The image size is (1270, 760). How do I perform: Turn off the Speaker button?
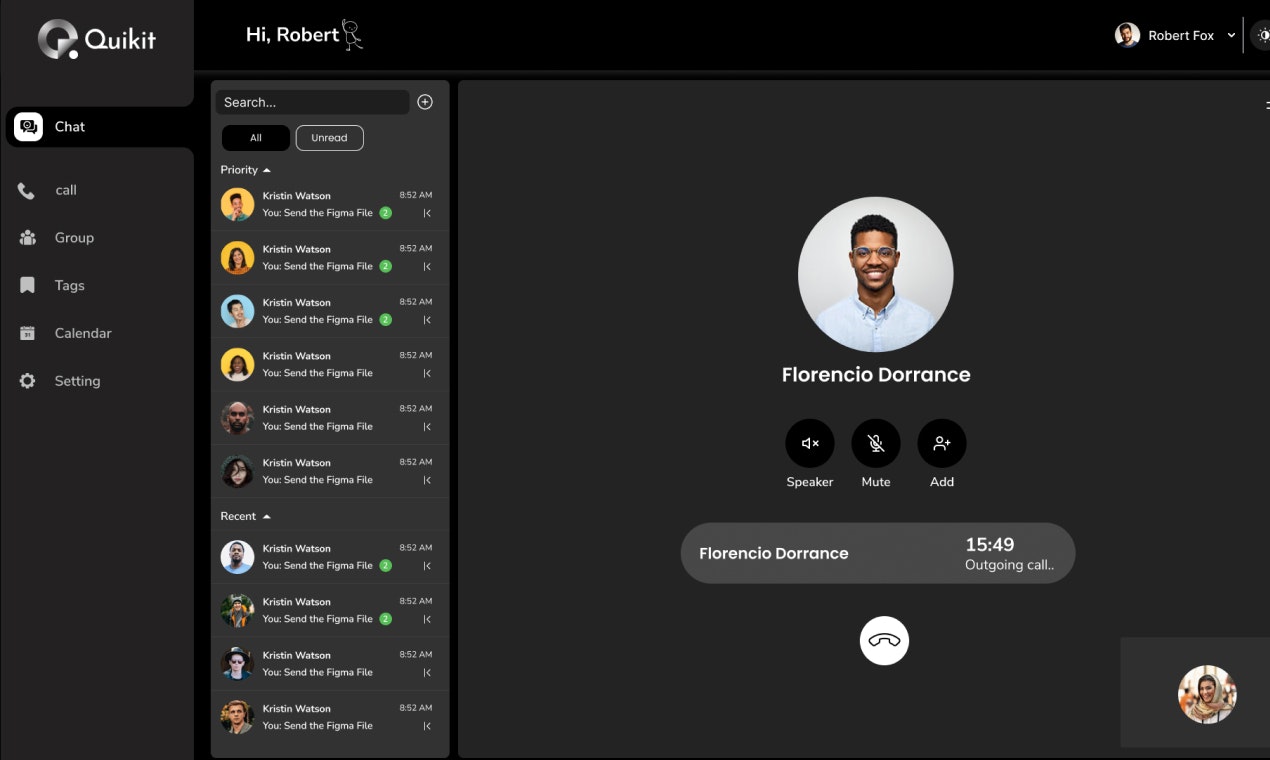point(810,443)
